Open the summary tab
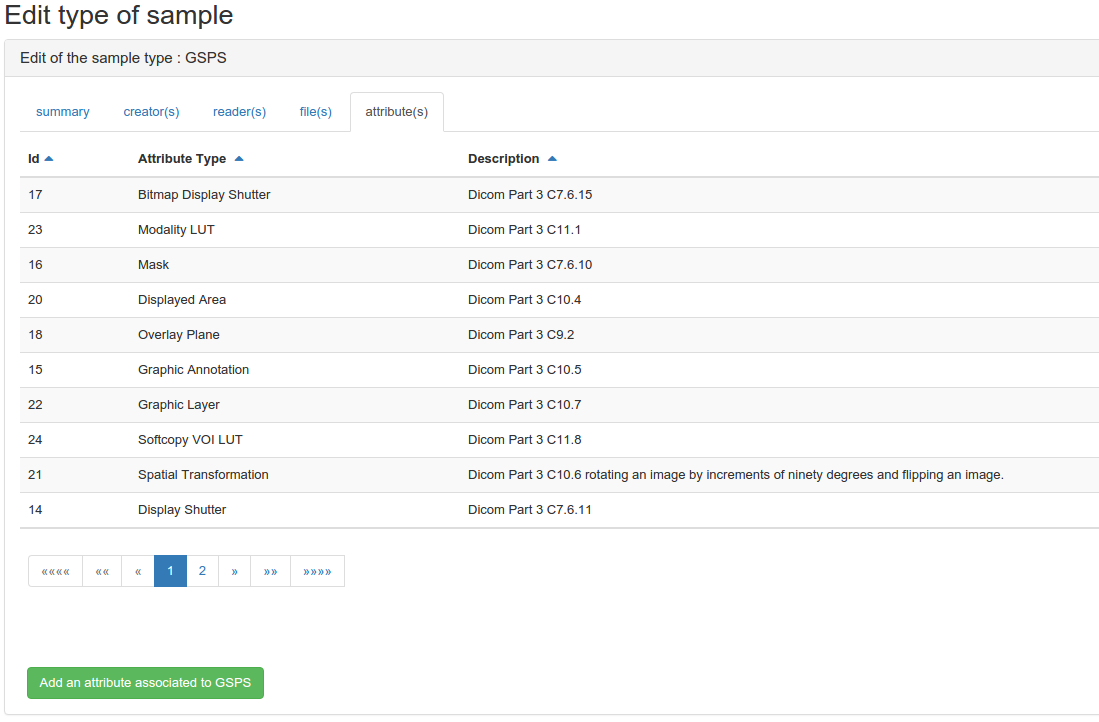1099x722 pixels. pos(63,112)
